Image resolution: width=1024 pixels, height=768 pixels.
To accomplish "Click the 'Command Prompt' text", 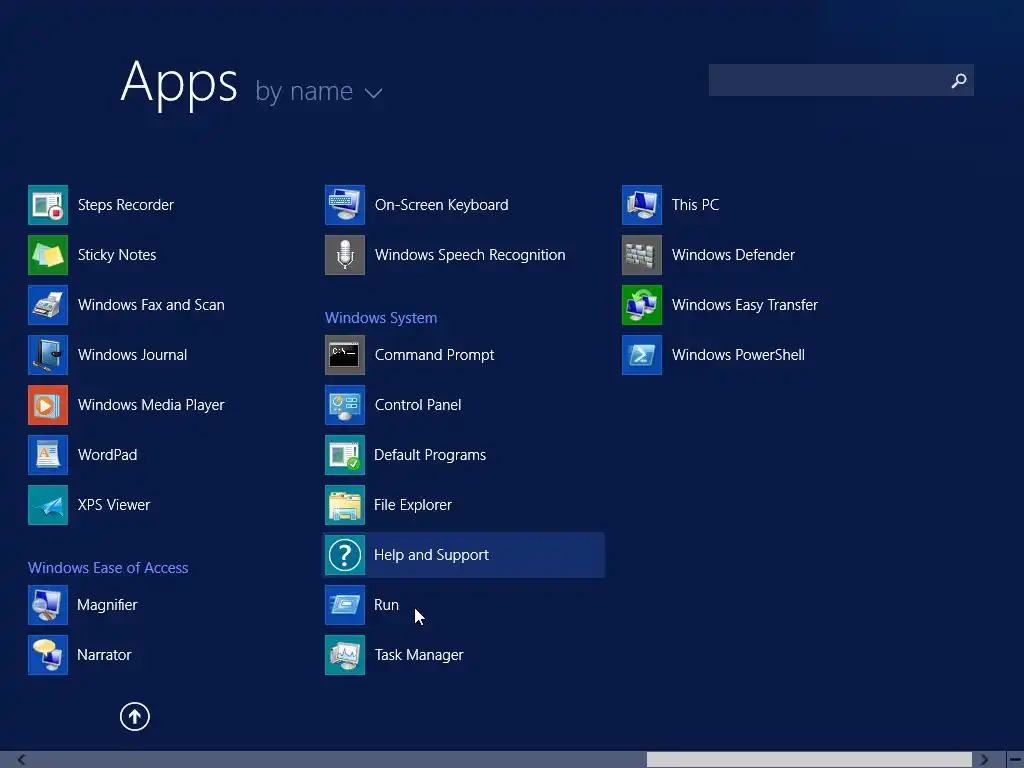I will tap(434, 355).
